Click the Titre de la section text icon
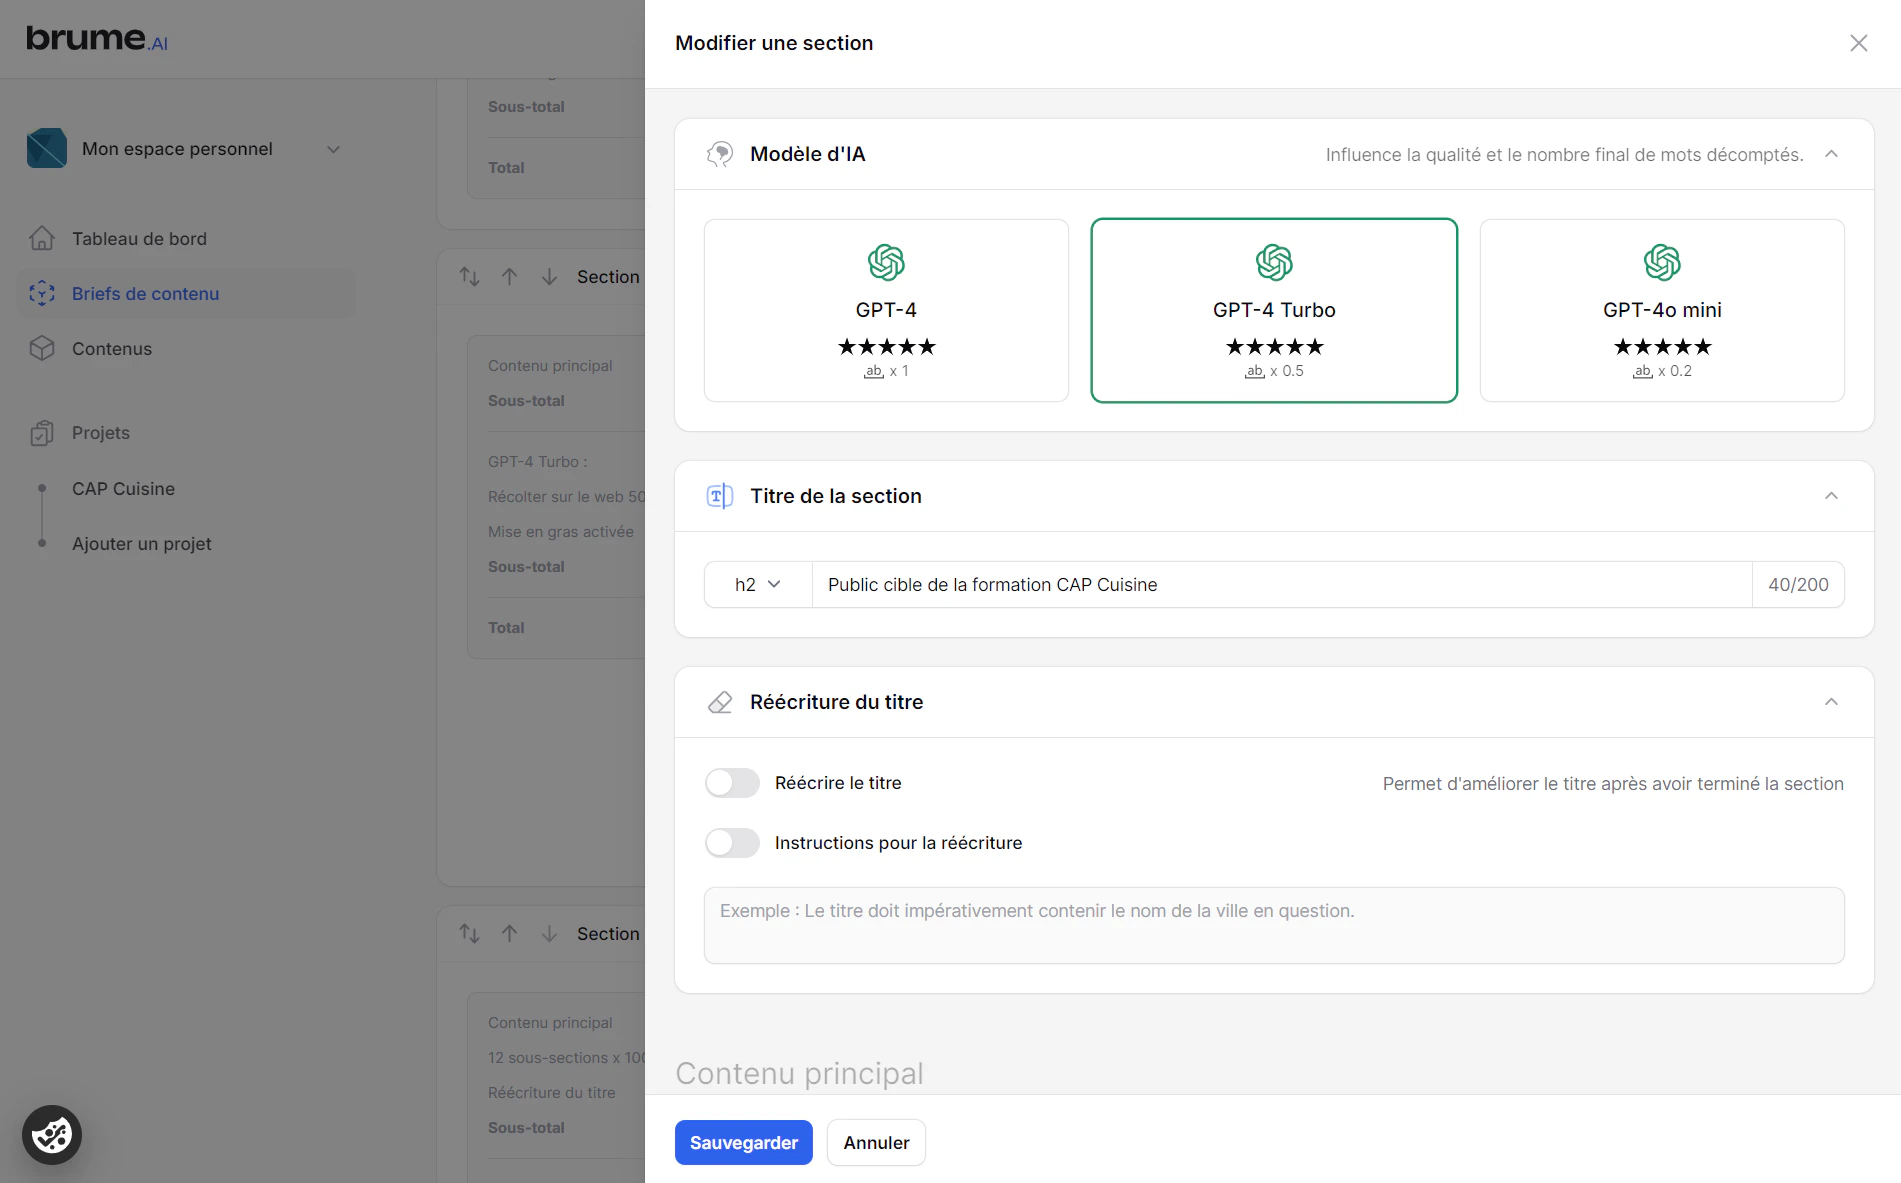 click(x=719, y=496)
